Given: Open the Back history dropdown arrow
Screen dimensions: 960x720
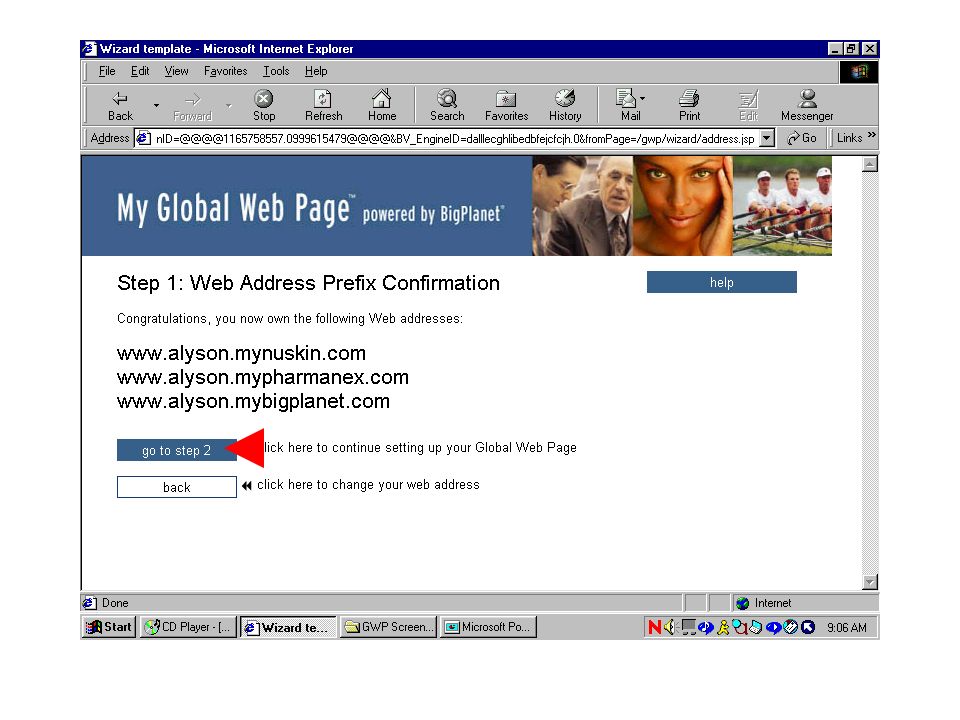Looking at the screenshot, I should (x=156, y=105).
